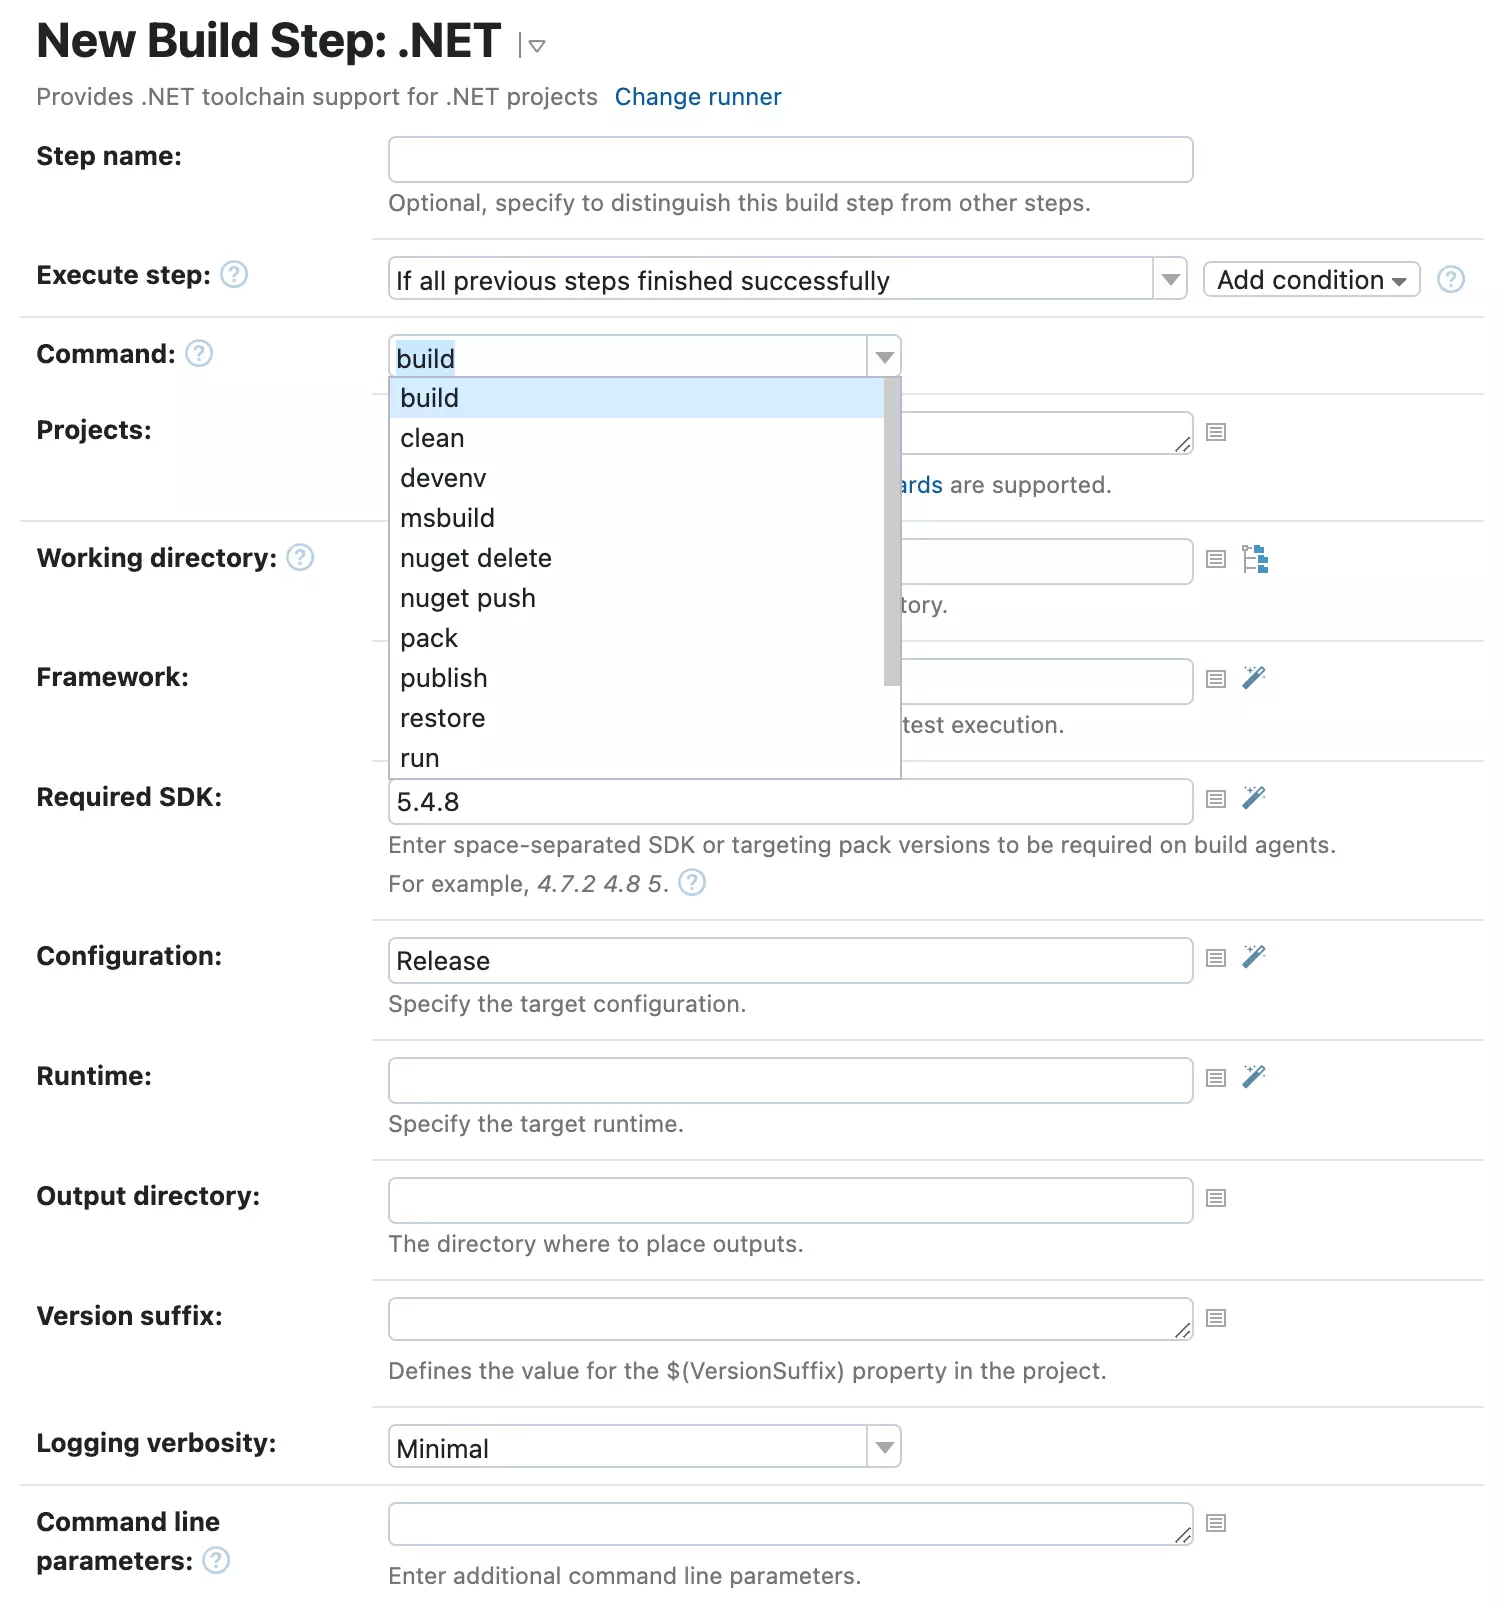Expand the Add condition dropdown

pyautogui.click(x=1310, y=280)
